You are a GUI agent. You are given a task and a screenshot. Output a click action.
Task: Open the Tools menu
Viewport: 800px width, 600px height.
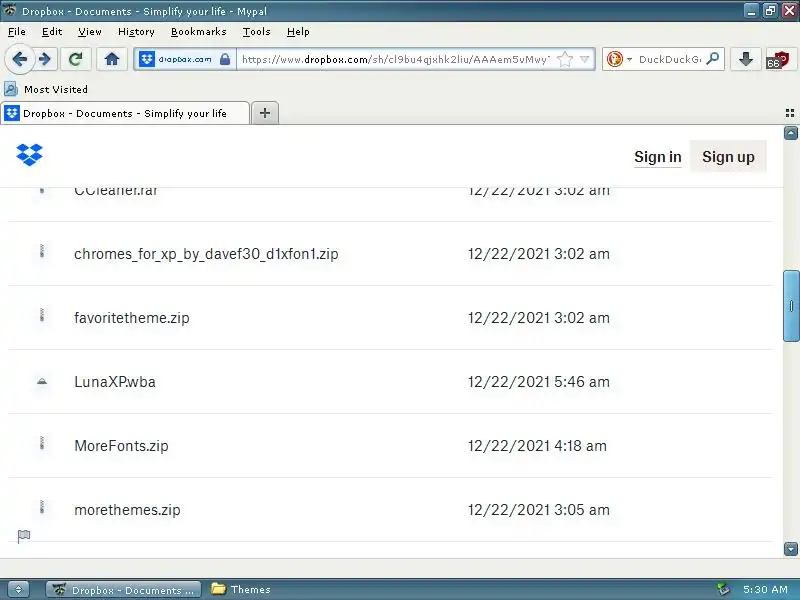257,32
